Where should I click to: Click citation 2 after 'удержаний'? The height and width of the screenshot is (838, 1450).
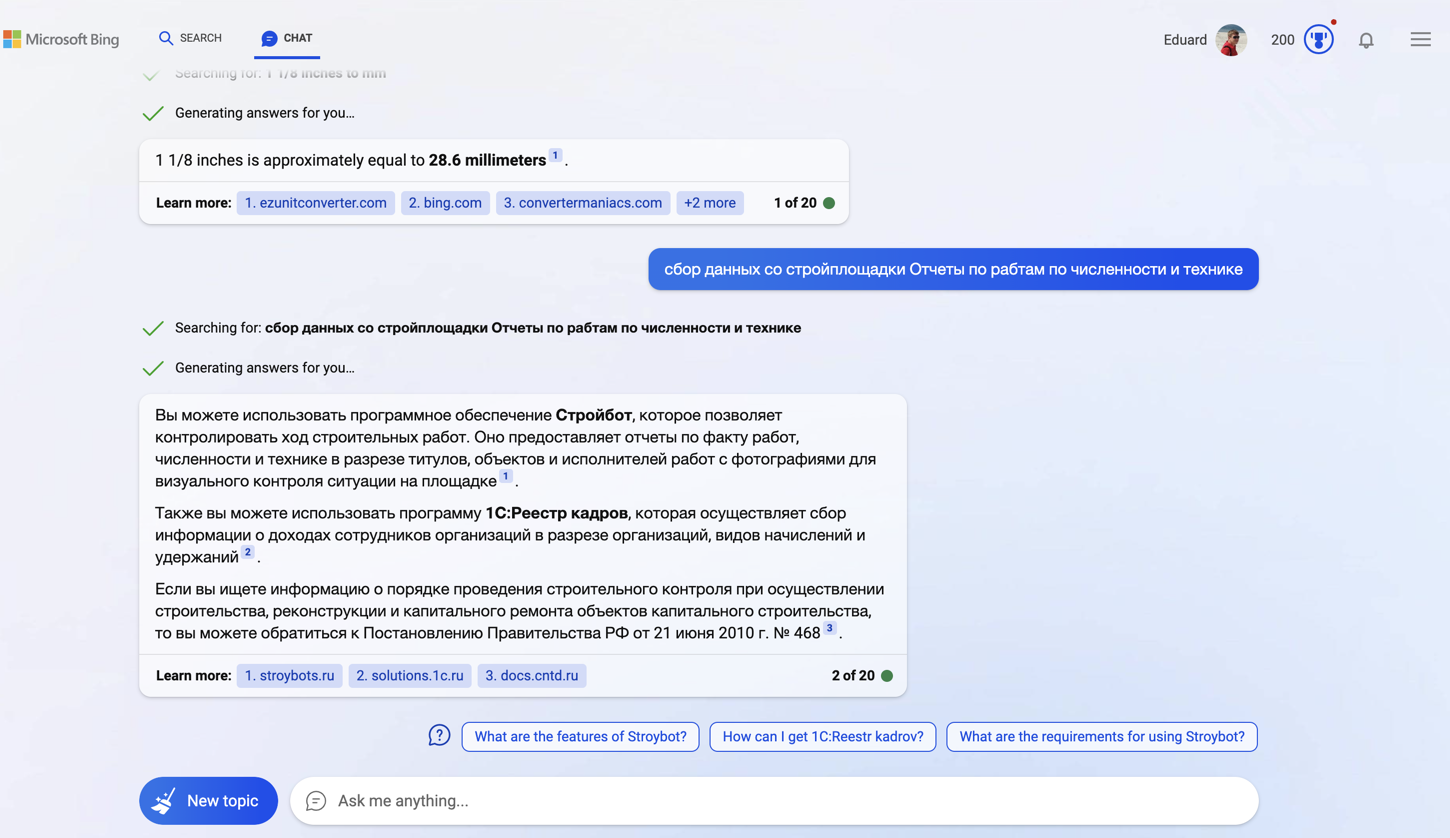(x=248, y=552)
